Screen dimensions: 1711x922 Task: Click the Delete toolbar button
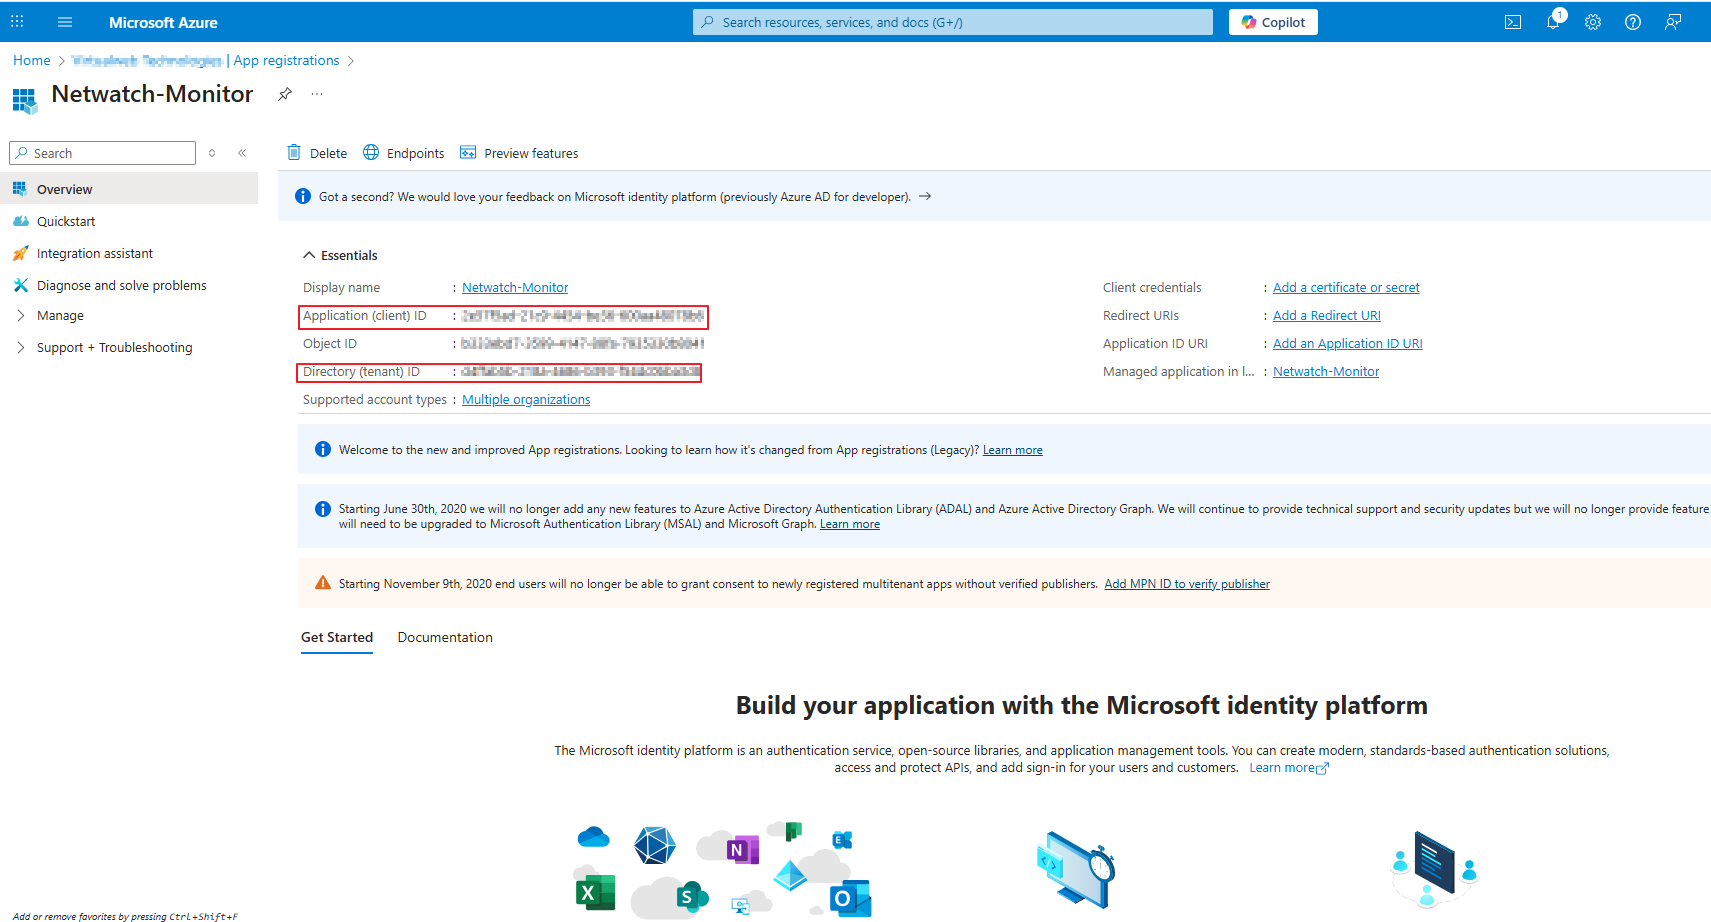[x=317, y=153]
